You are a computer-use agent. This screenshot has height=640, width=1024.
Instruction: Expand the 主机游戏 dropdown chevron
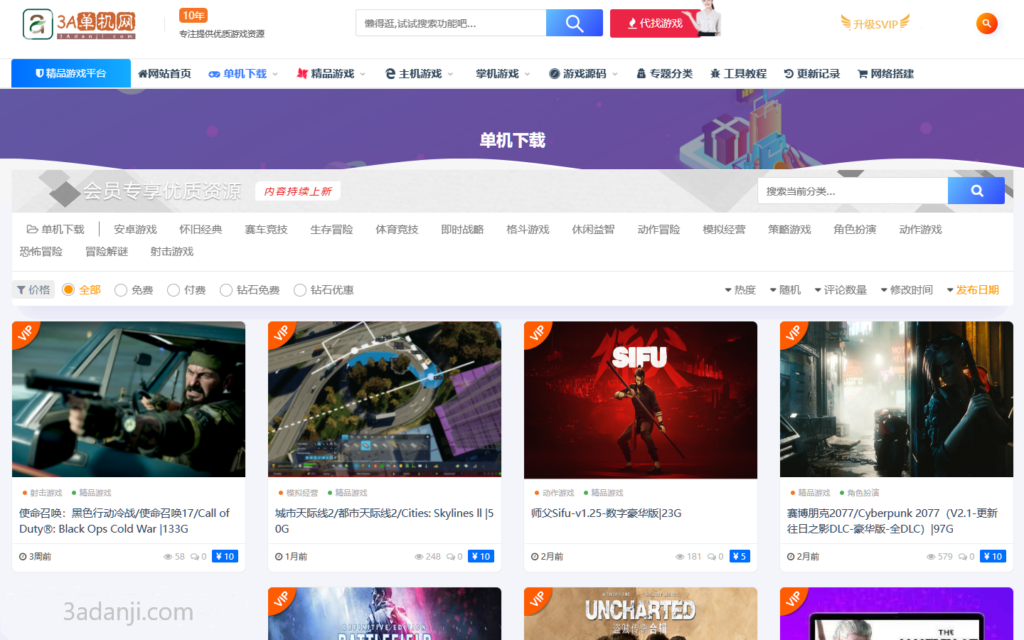[x=450, y=74]
